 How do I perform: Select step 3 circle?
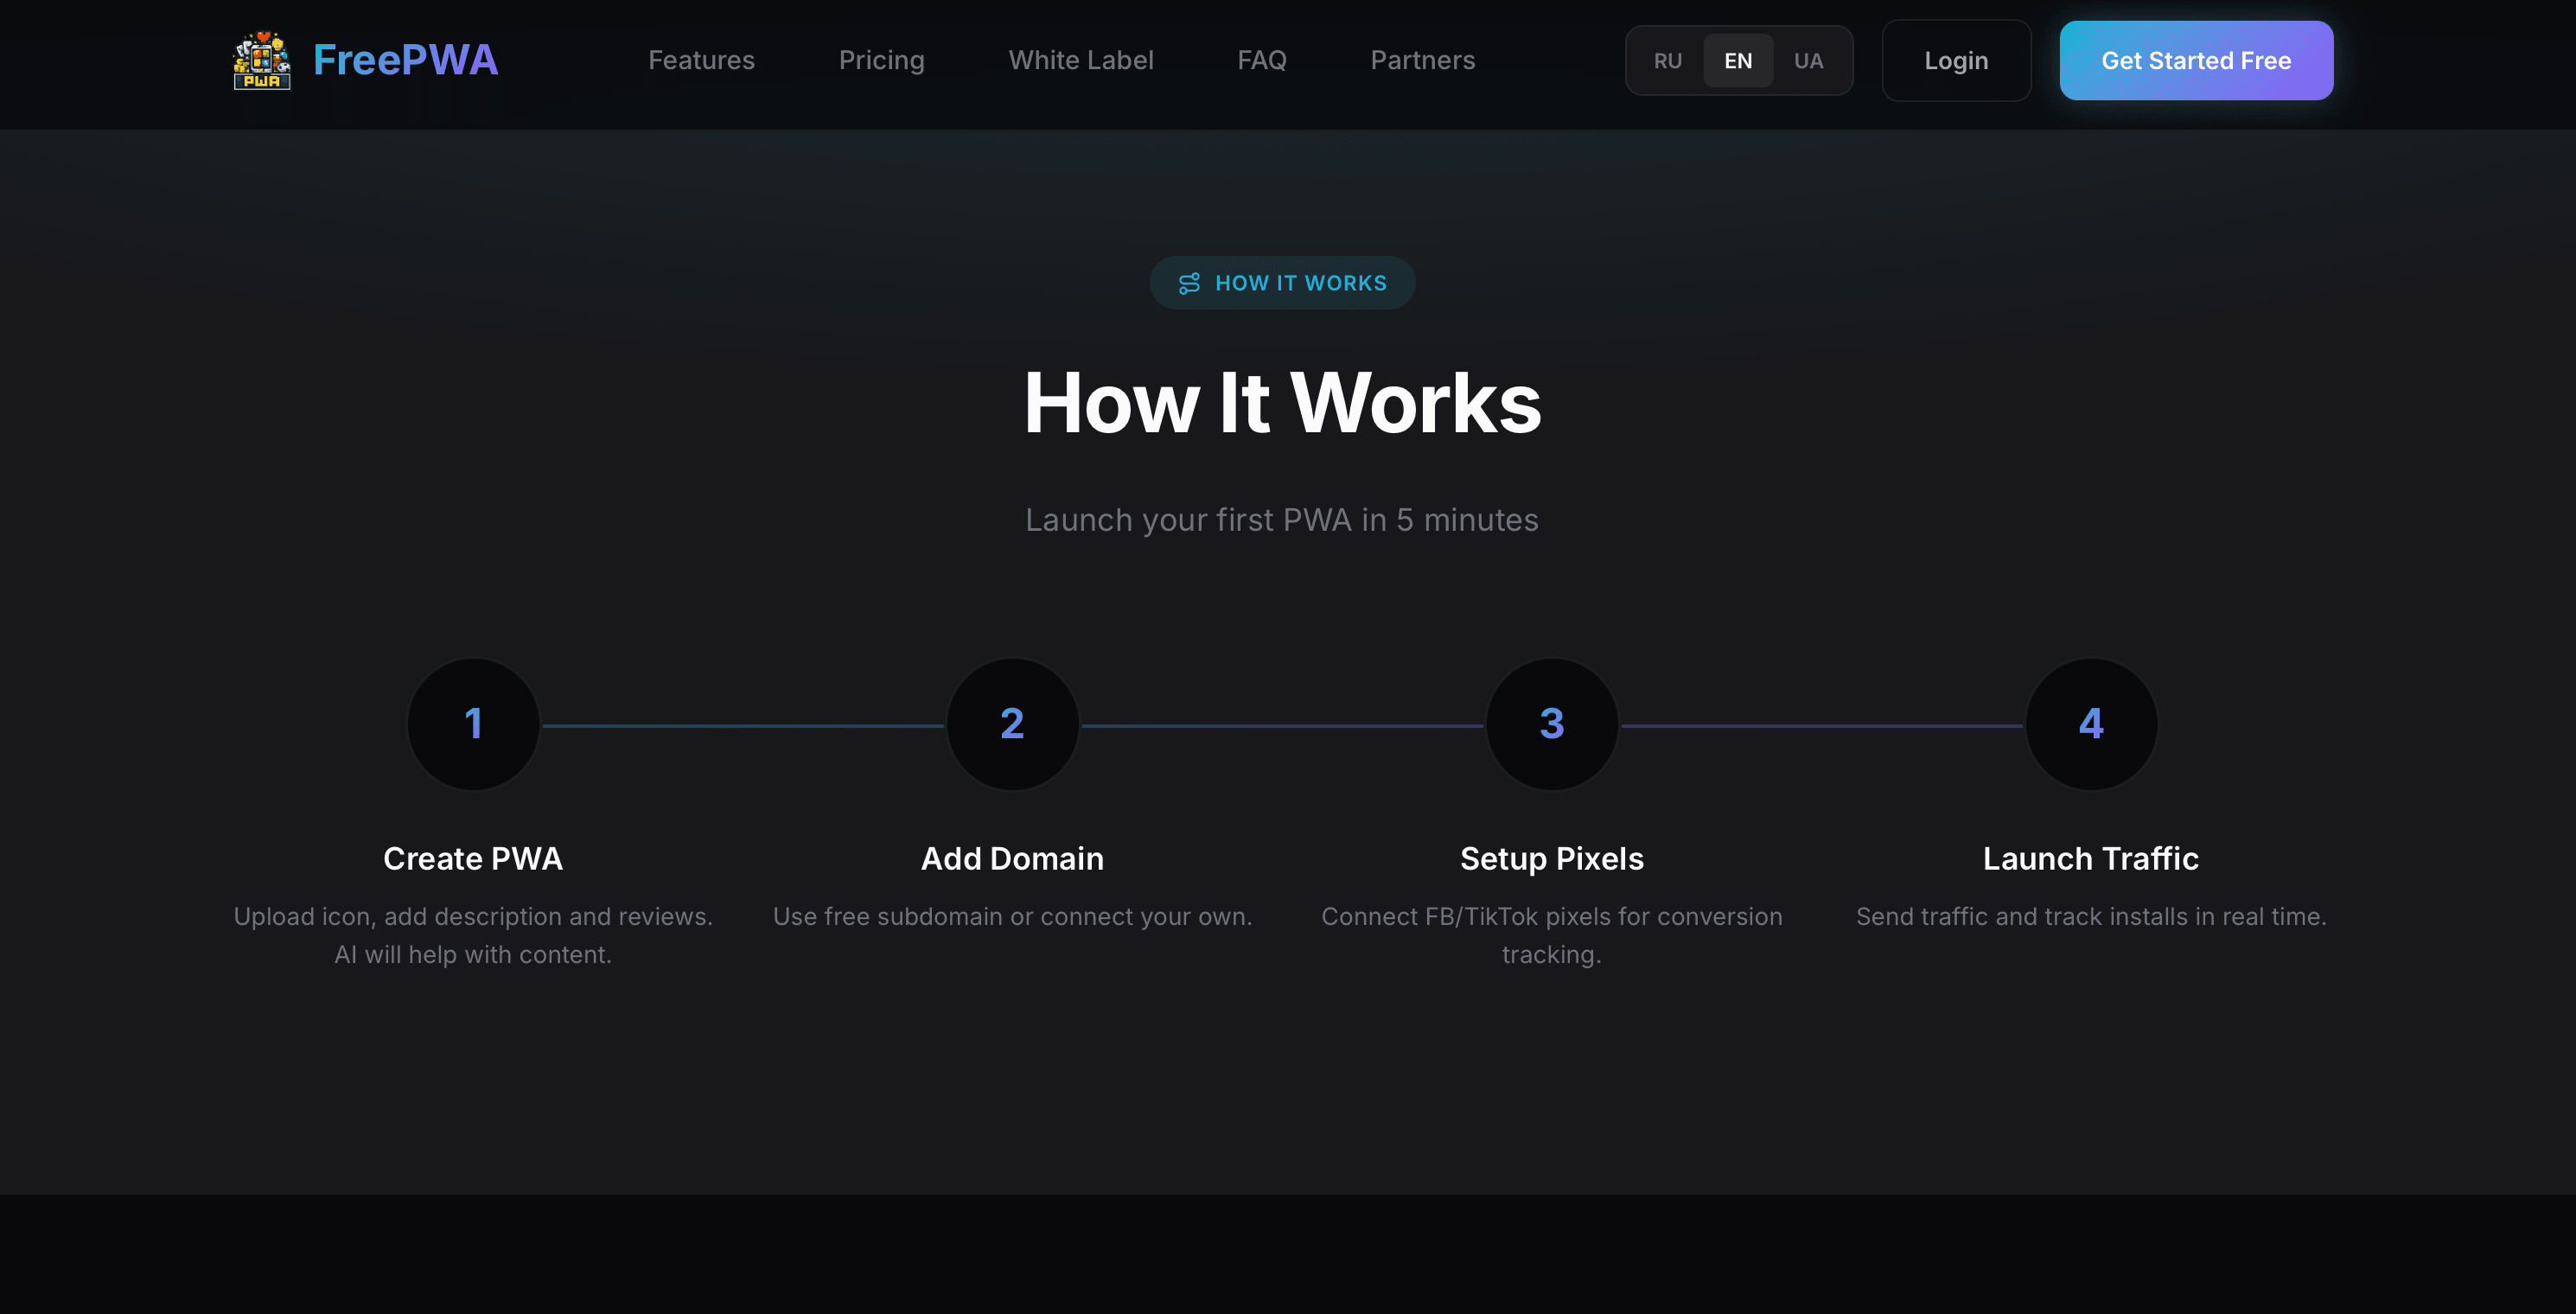(x=1551, y=724)
